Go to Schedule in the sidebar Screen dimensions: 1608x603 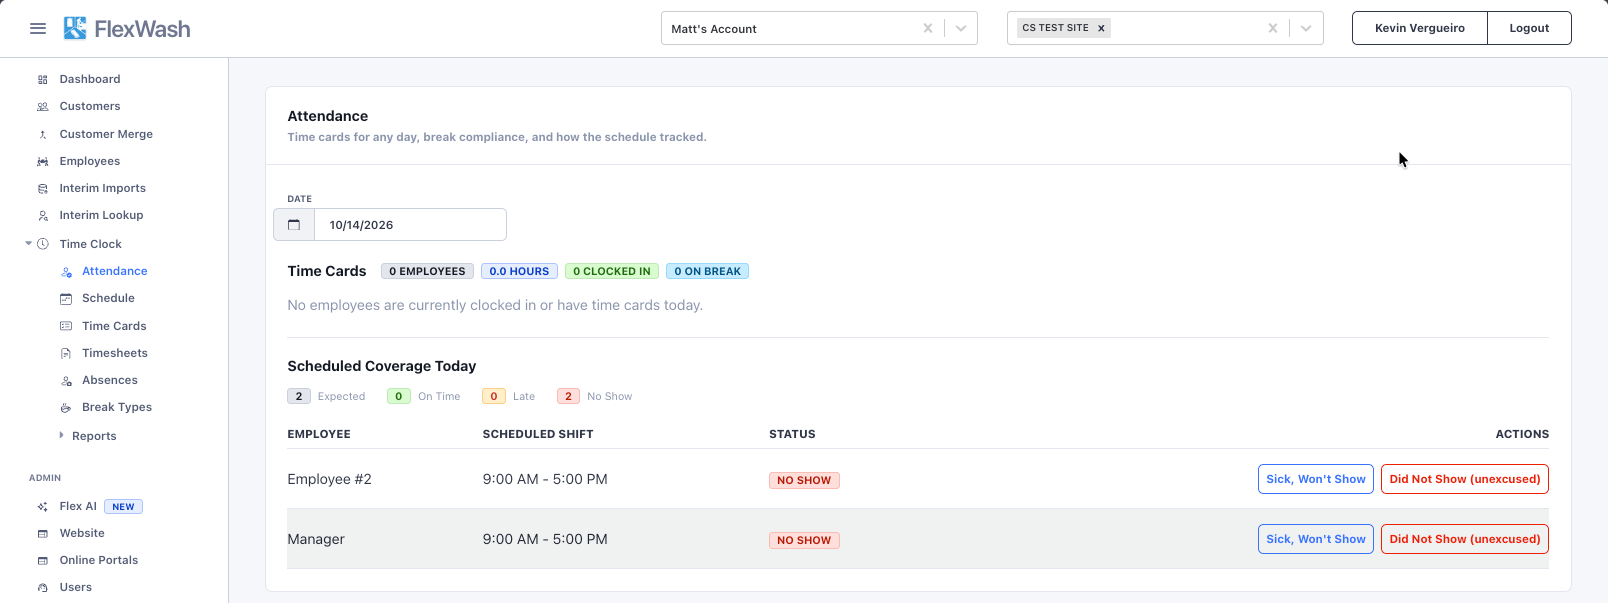click(108, 298)
